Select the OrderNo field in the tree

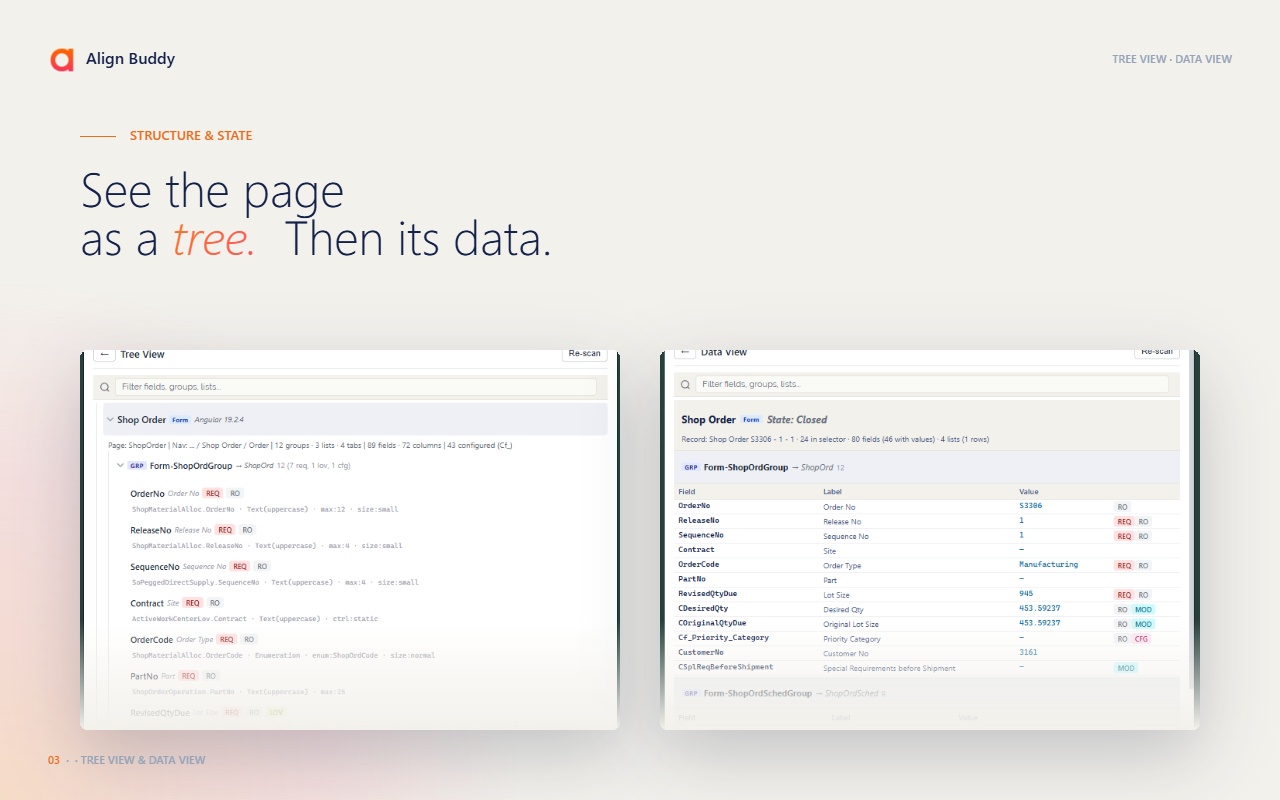coord(147,493)
